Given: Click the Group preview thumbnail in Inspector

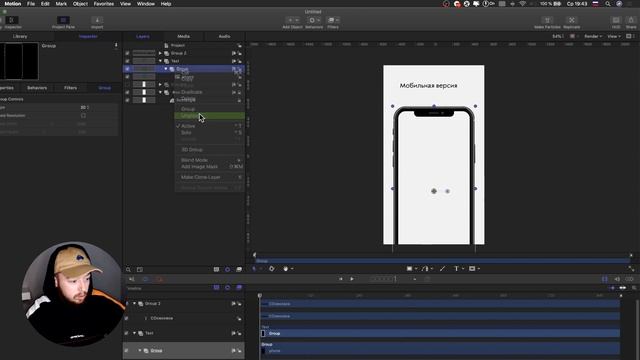Looking at the screenshot, I should [19, 61].
